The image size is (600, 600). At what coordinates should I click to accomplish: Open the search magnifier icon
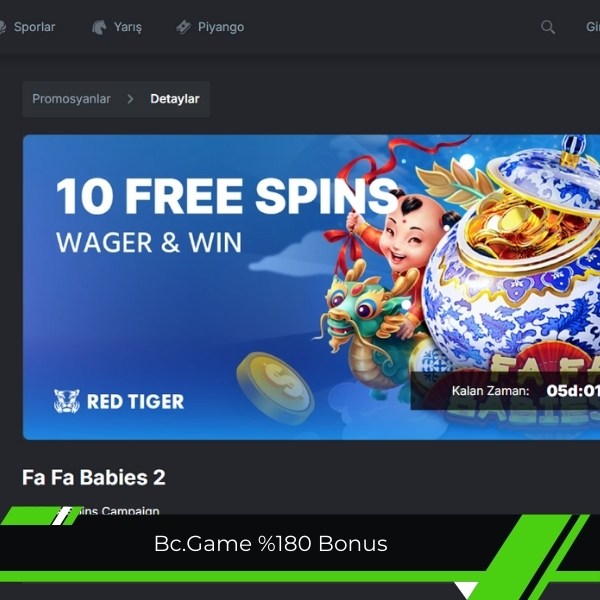tap(548, 27)
